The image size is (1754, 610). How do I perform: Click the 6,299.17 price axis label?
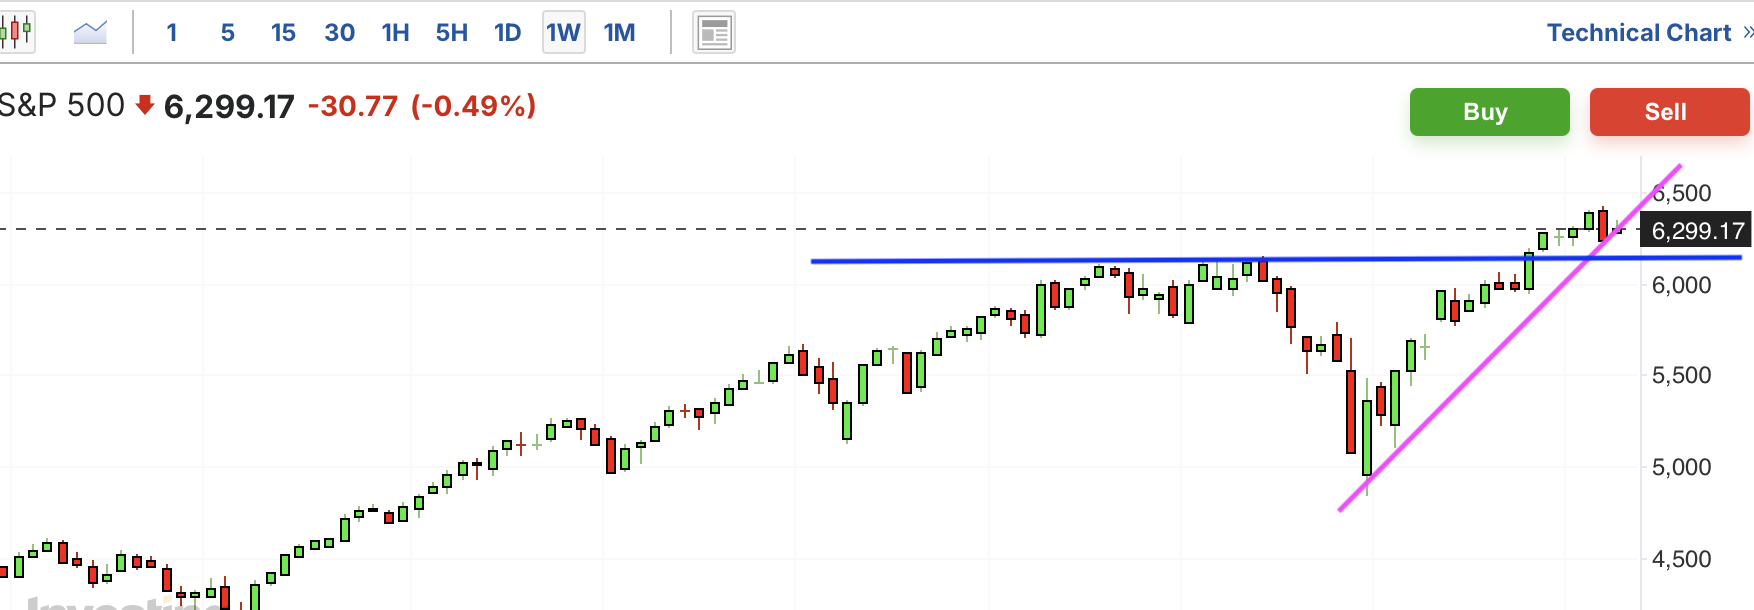(x=1697, y=231)
